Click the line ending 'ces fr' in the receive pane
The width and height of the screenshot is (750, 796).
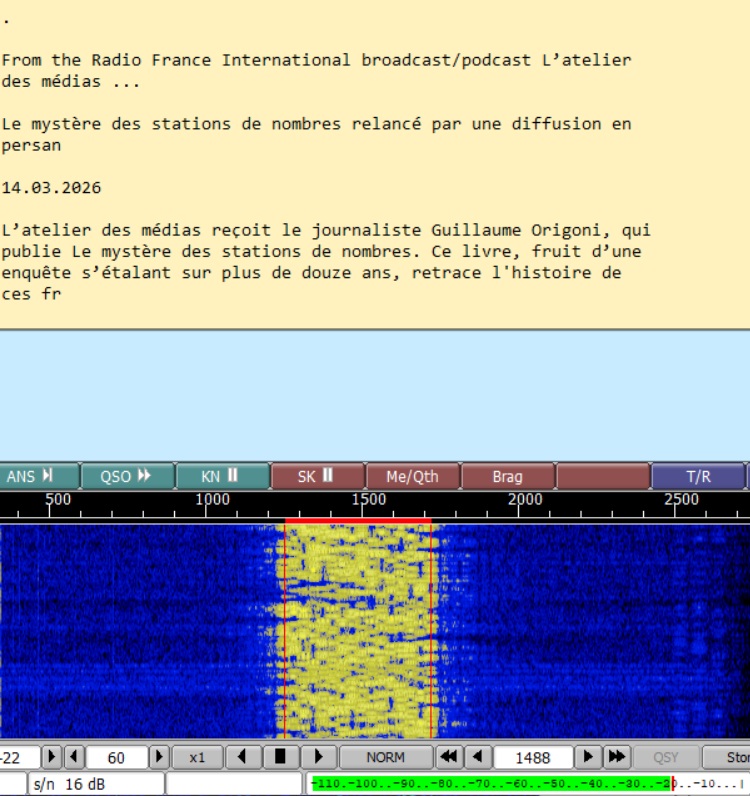(31, 294)
